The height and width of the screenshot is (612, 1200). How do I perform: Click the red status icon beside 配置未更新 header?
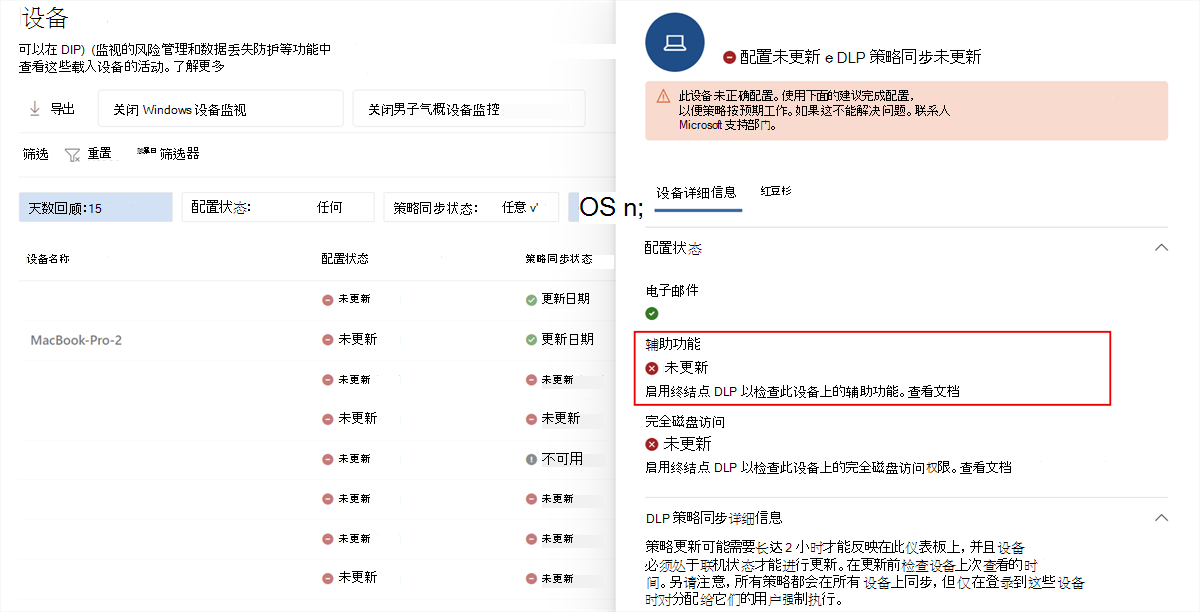729,58
